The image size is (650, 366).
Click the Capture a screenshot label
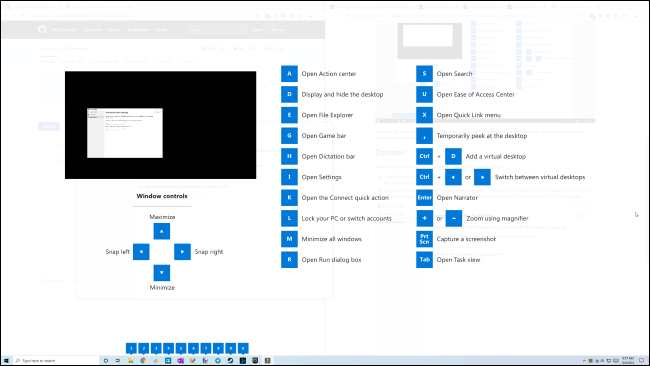pos(466,239)
